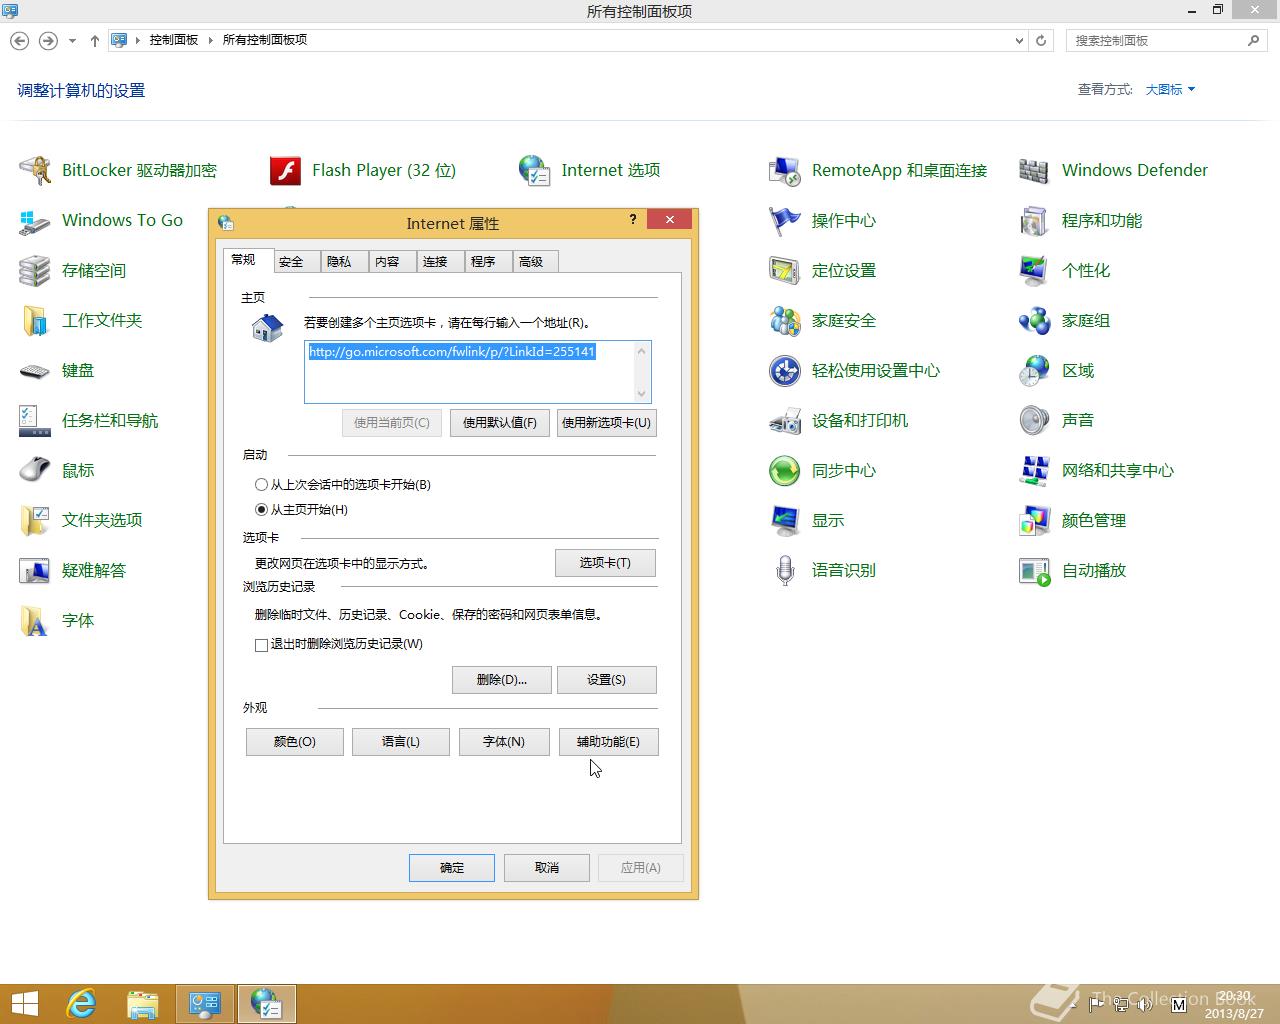Open 语音识别 microphone icon
Viewport: 1280px width, 1024px height.
[785, 571]
